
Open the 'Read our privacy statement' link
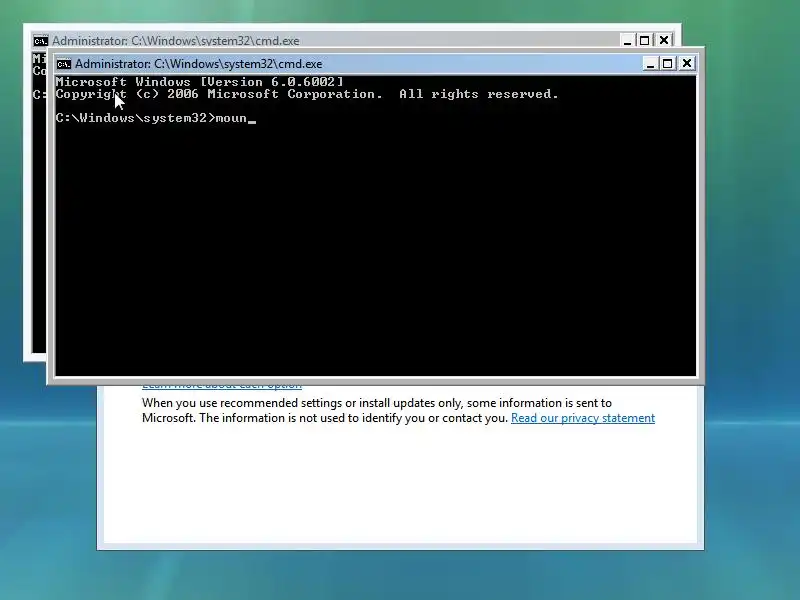(583, 418)
